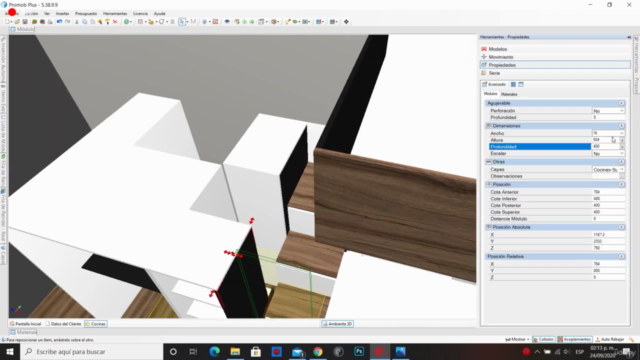This screenshot has height=360, width=640.
Task: Click the Cota Anterior value field
Action: 608,192
